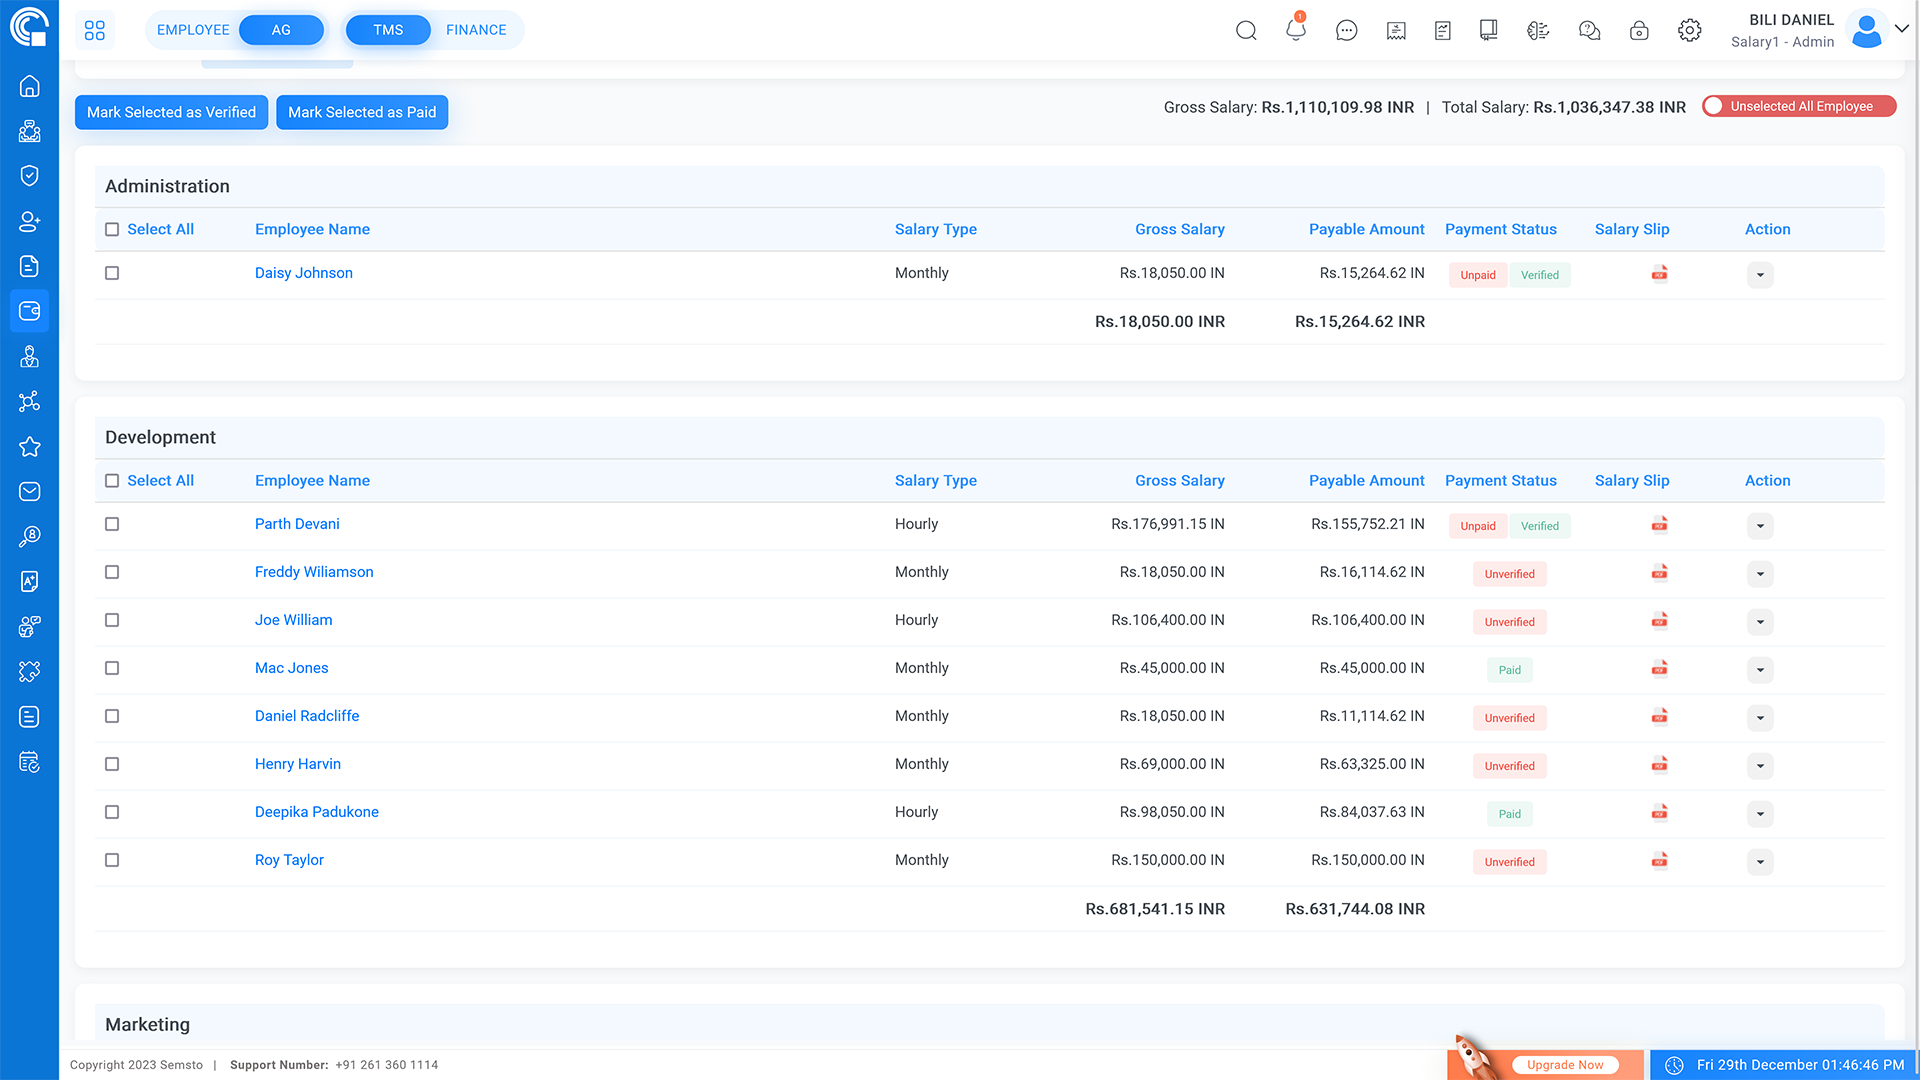Download Mac Jones's salary slip PDF
Screen dimensions: 1920x1080
coord(1659,669)
